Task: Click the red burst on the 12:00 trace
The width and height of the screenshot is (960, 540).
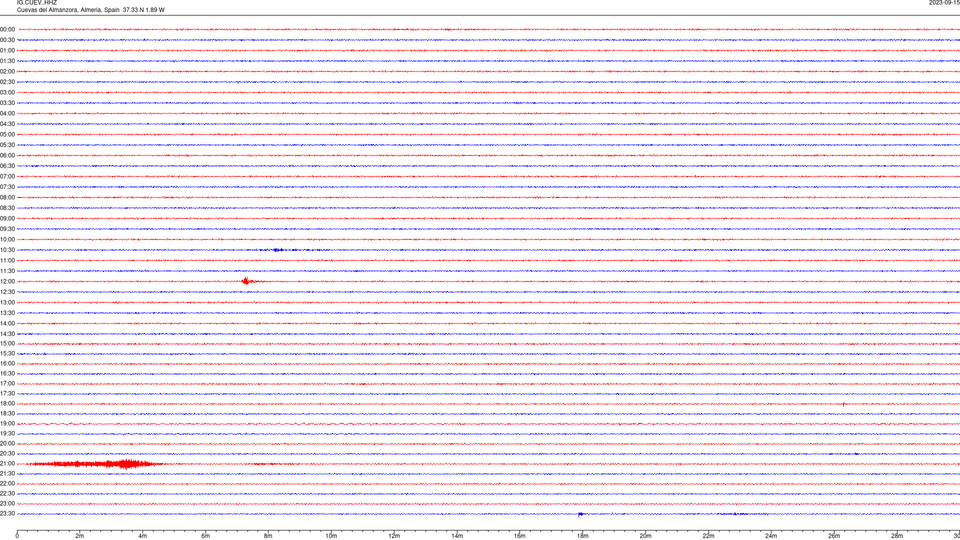Action: pyautogui.click(x=246, y=281)
